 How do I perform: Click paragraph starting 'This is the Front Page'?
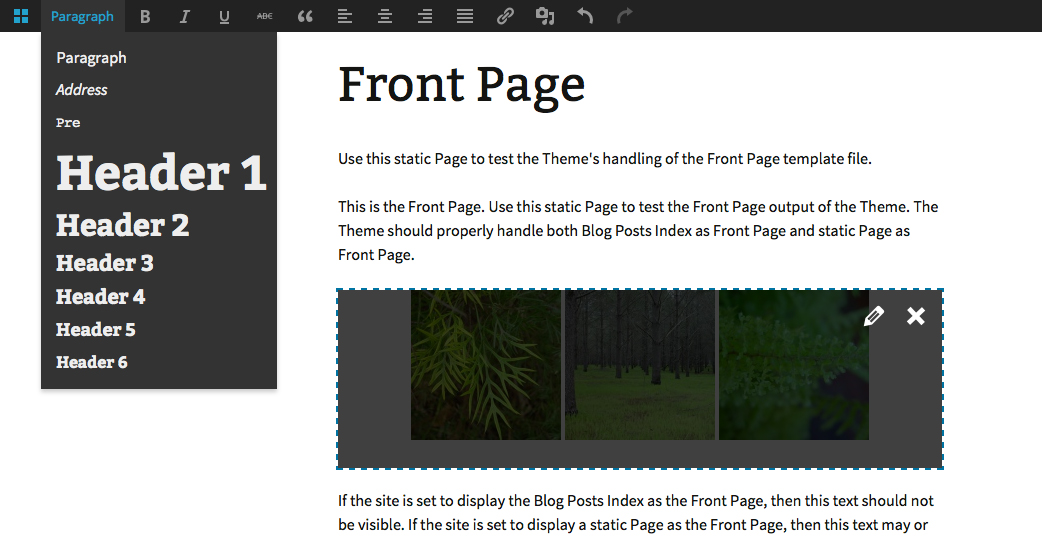[x=638, y=230]
